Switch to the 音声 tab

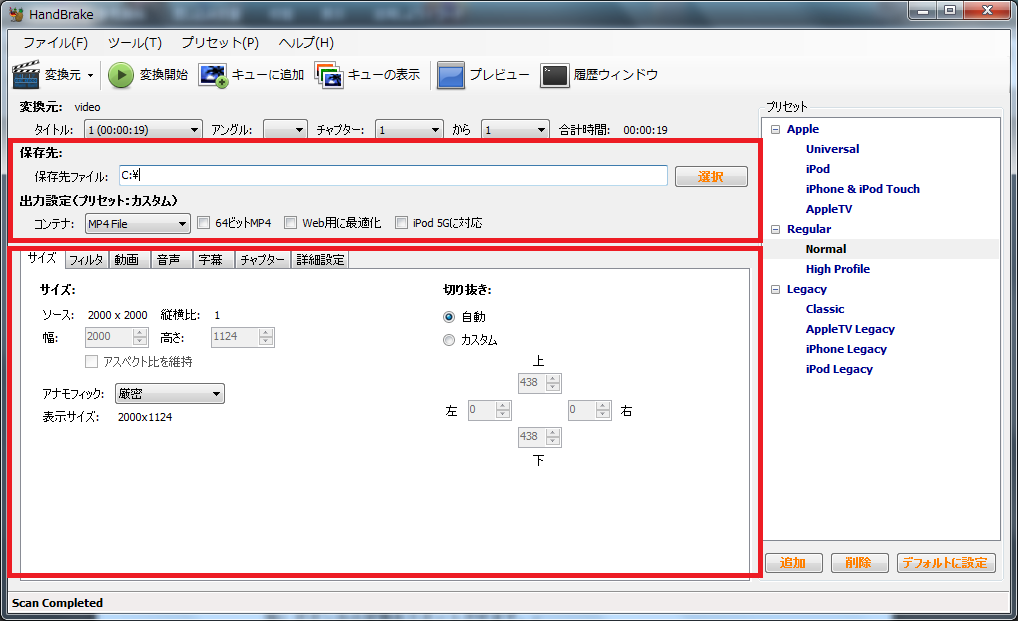click(x=171, y=260)
